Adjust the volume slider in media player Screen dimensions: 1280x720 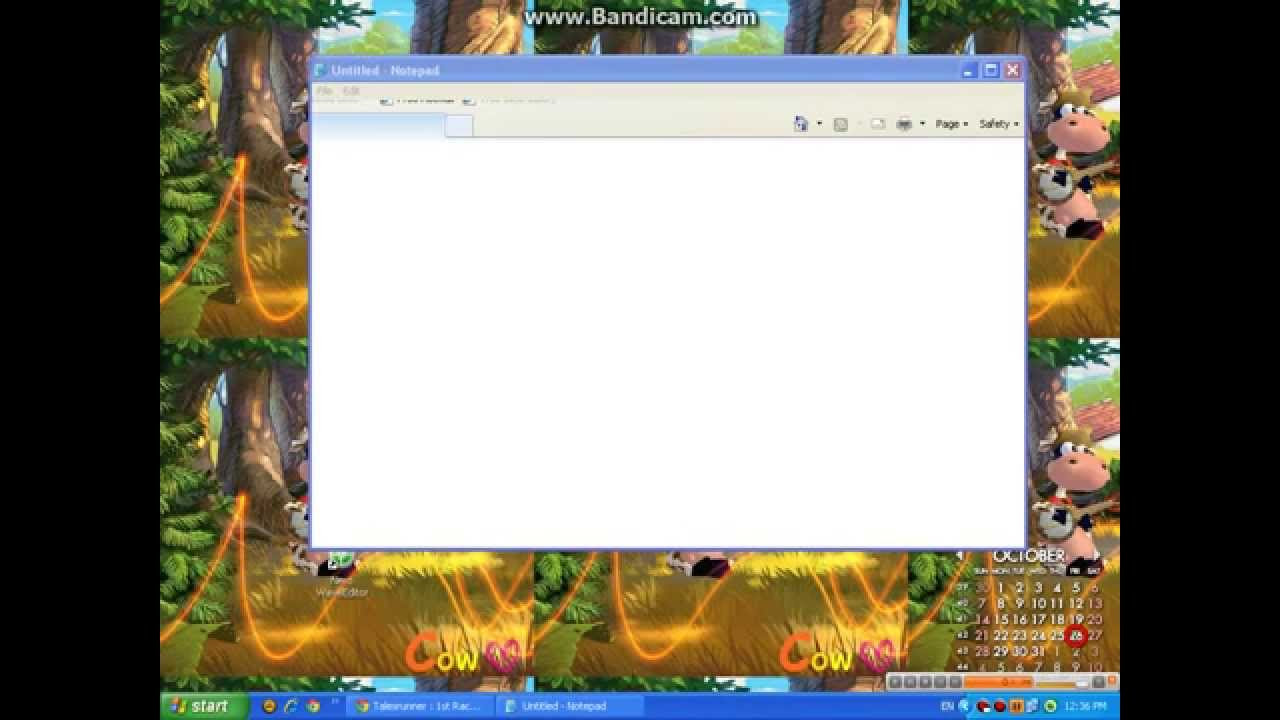(1064, 682)
